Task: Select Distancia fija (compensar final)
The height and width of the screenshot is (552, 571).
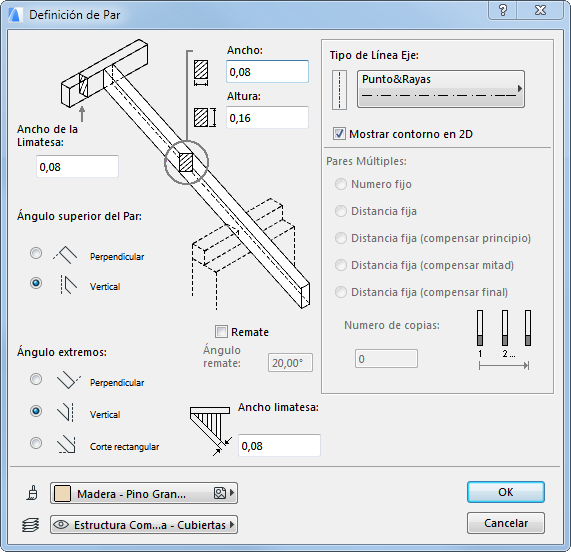Action: click(x=340, y=292)
